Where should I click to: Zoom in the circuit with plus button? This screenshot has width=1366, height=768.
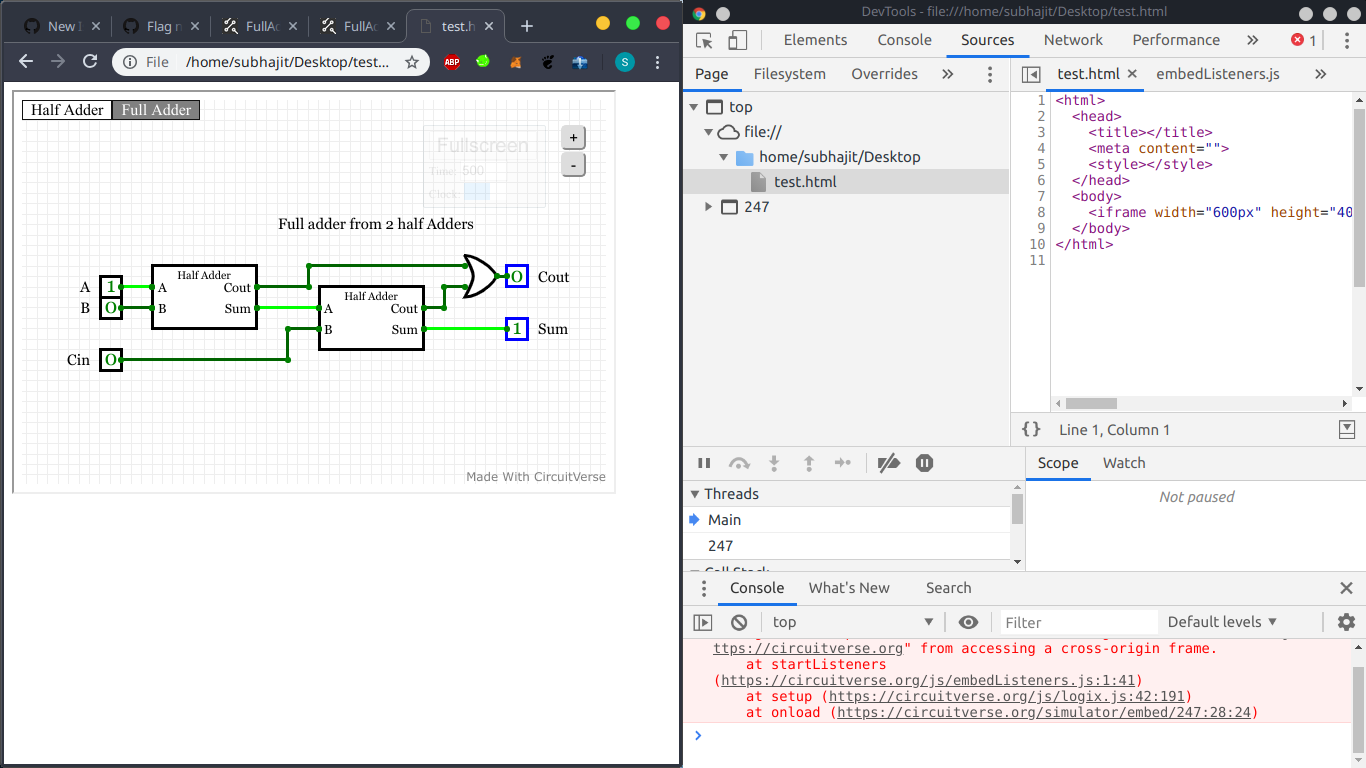(x=573, y=138)
